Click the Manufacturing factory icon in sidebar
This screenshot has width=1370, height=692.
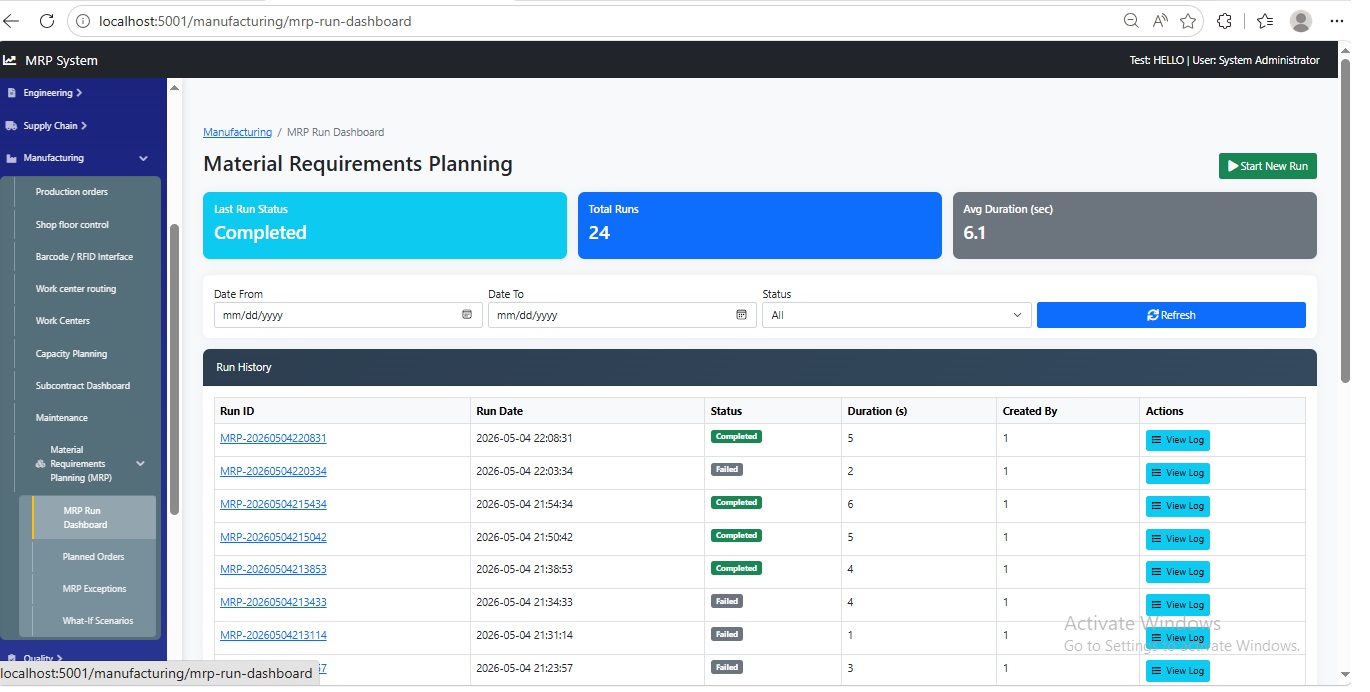[12, 158]
